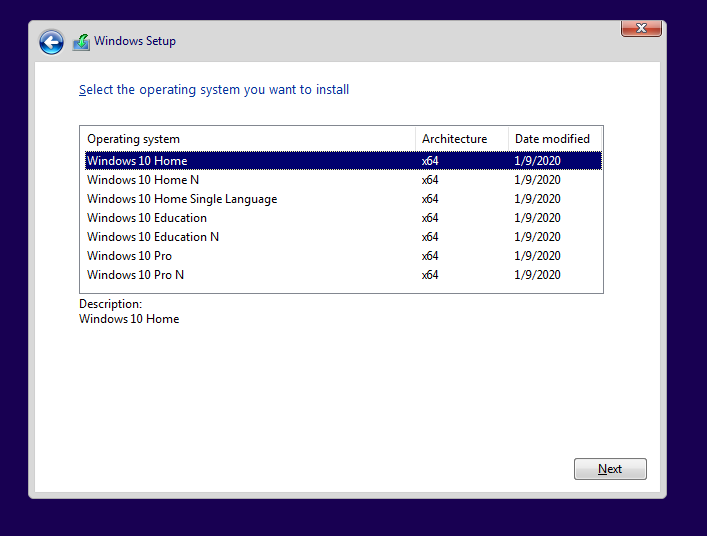Click heading Select the operating system

click(214, 90)
